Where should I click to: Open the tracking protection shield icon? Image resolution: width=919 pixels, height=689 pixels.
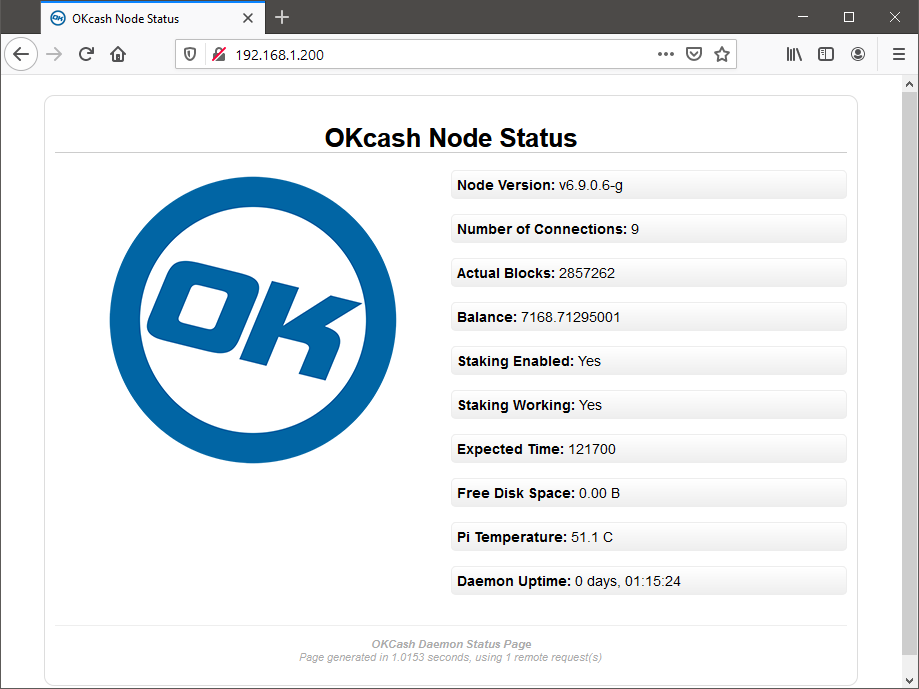coord(190,54)
